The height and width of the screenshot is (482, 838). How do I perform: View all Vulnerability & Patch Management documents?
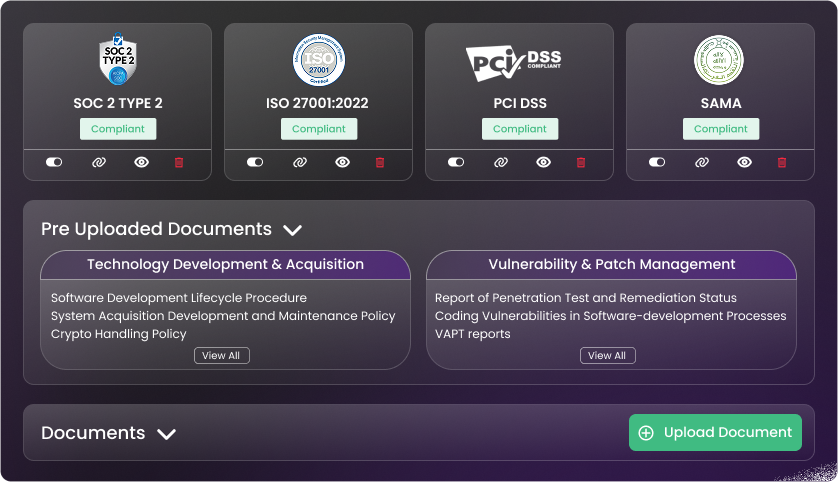607,356
